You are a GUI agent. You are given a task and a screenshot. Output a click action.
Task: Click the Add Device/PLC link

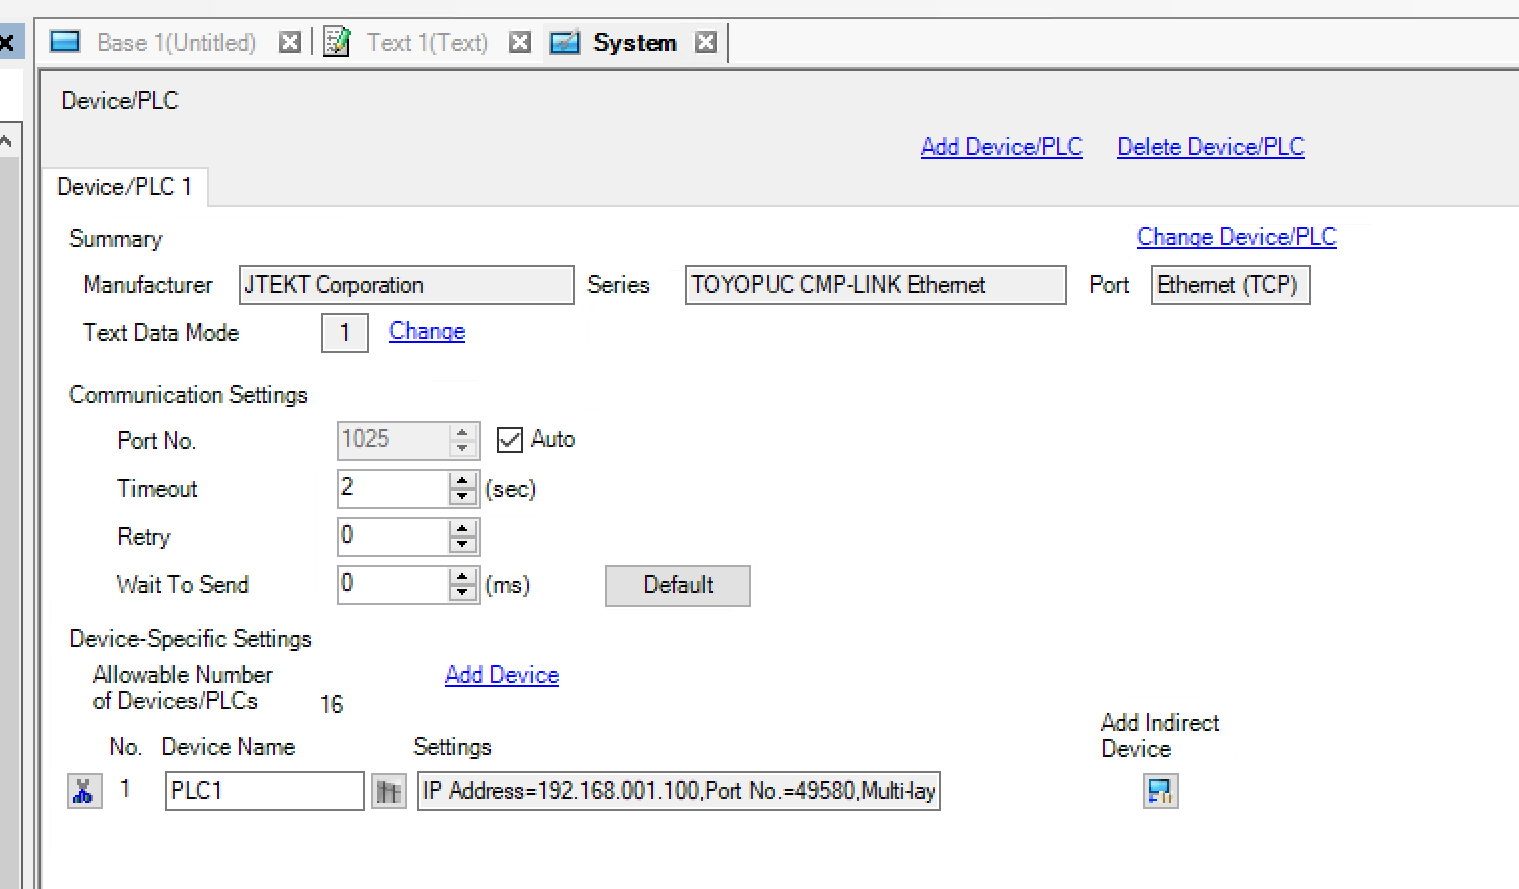click(x=1001, y=147)
